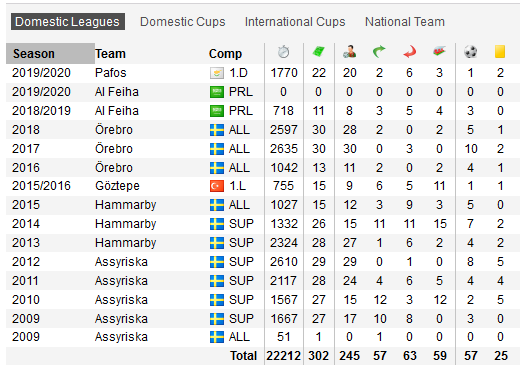The width and height of the screenshot is (520, 365).
Task: Click the Team column header
Action: click(110, 54)
